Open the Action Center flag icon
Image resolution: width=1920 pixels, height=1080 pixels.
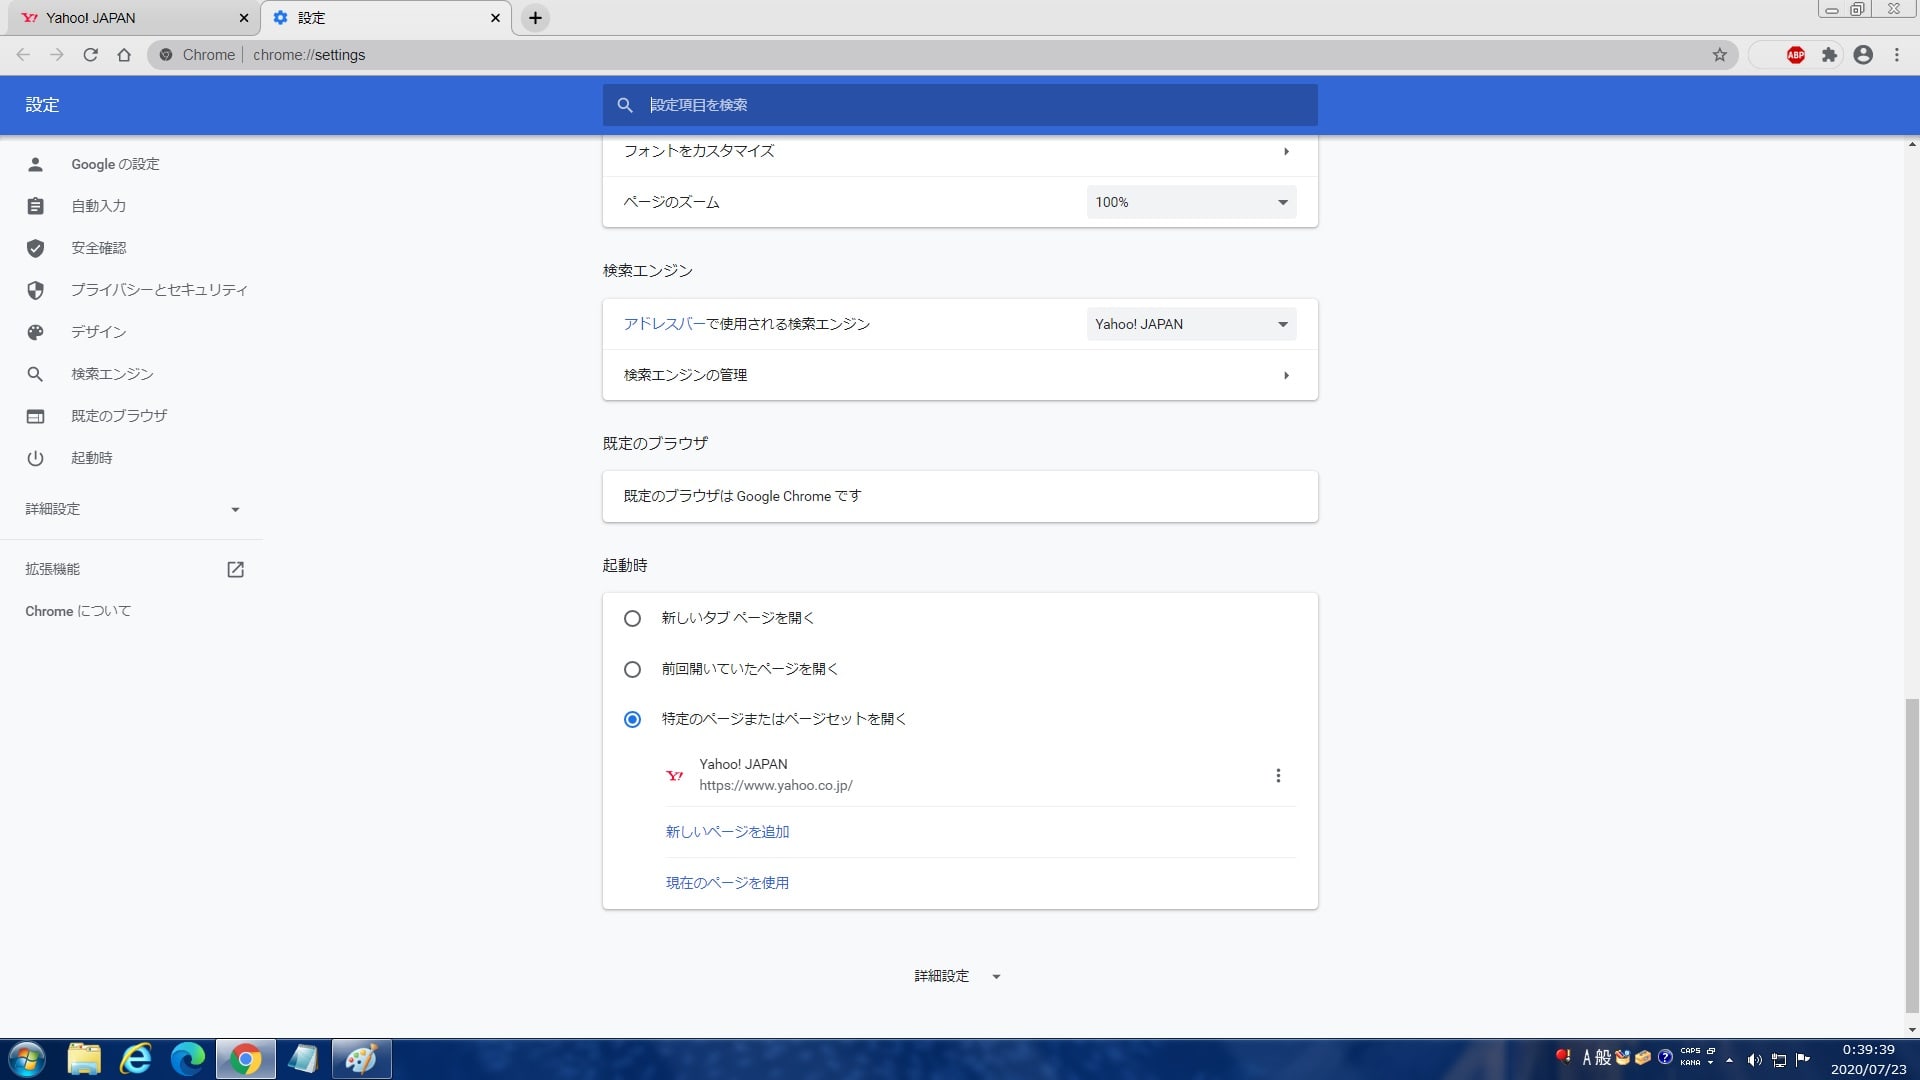tap(1803, 1059)
